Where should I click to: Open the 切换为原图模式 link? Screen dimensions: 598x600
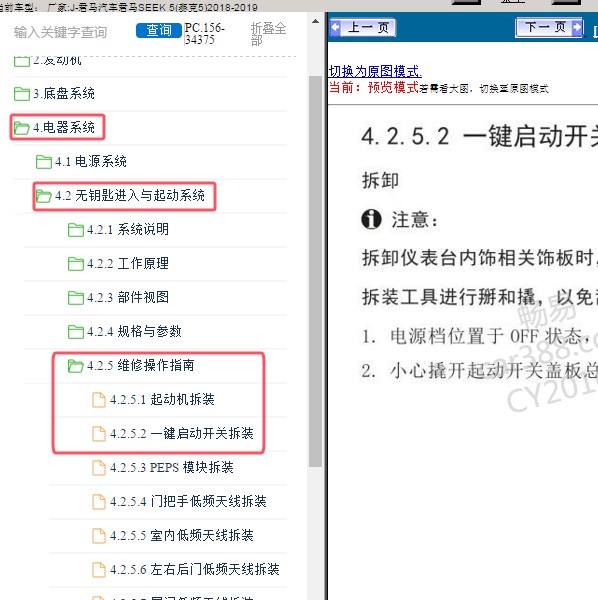pos(375,71)
